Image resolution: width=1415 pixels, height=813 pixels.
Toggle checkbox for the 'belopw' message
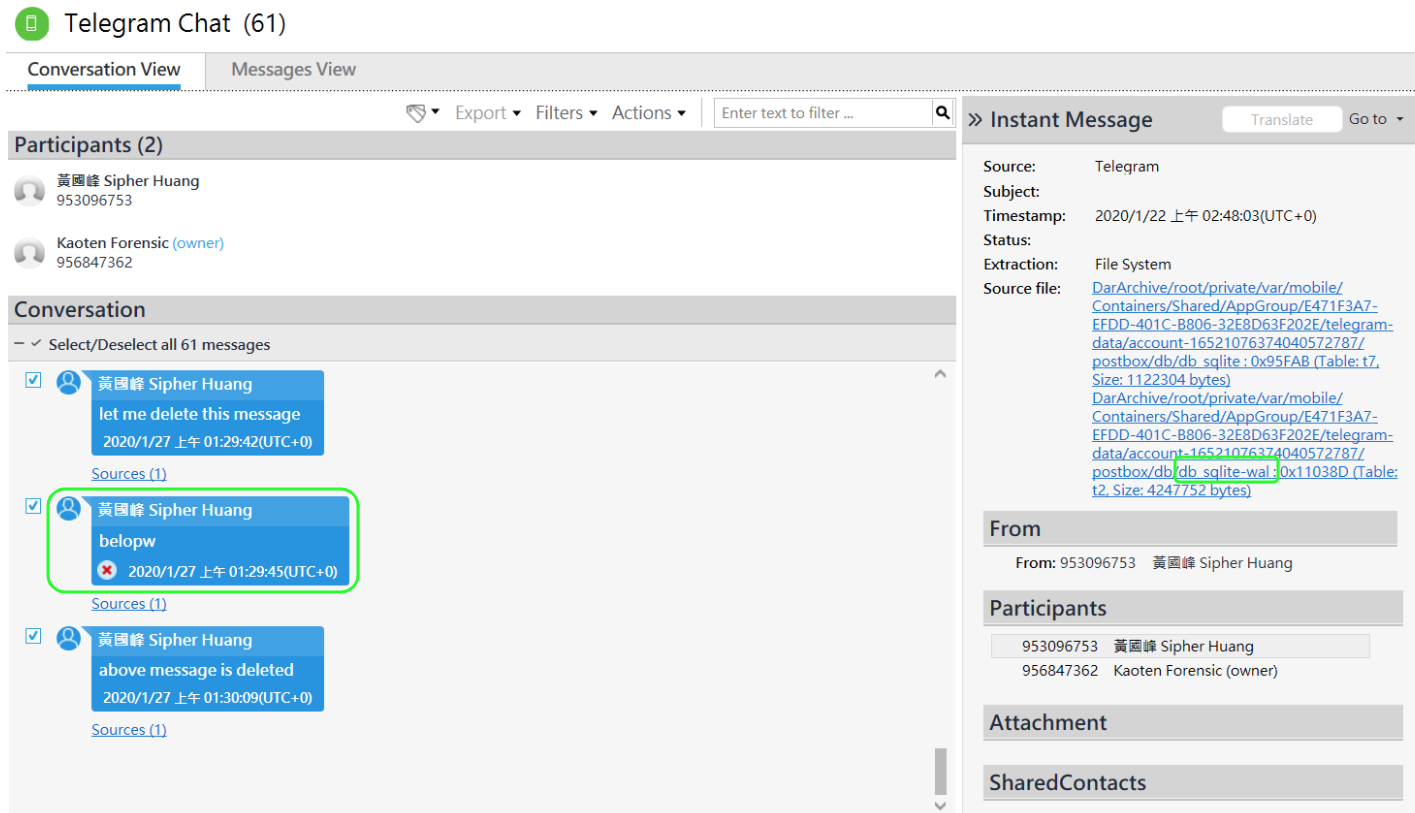tap(33, 506)
